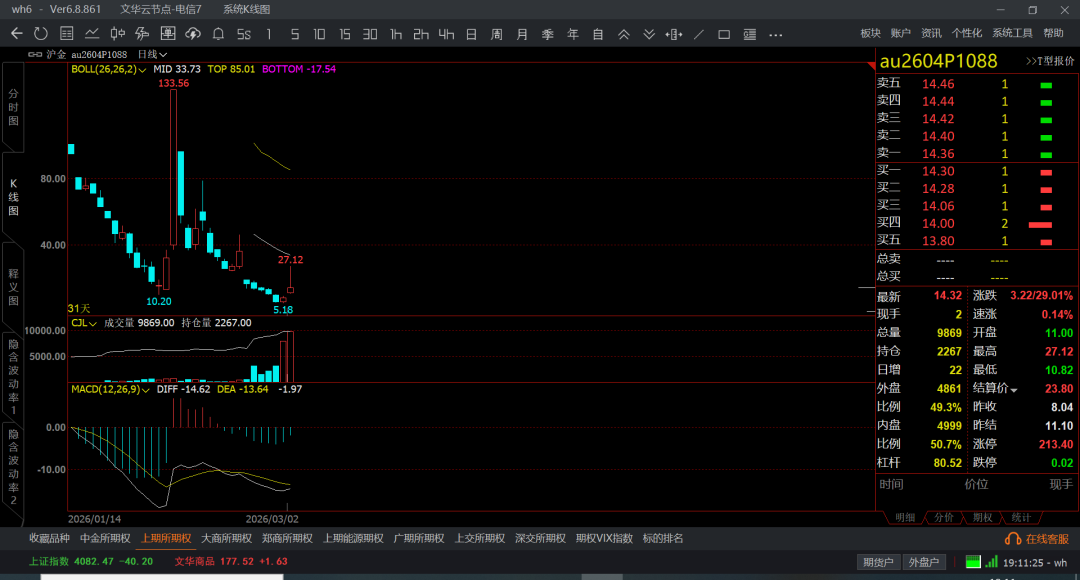Switch to yearly 年 period

pos(573,34)
